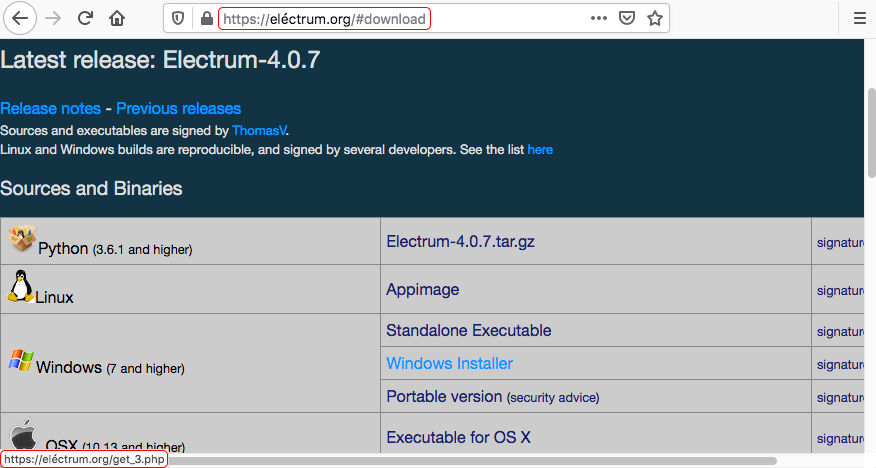
Task: Open signature for OS X executable
Action: (x=840, y=438)
